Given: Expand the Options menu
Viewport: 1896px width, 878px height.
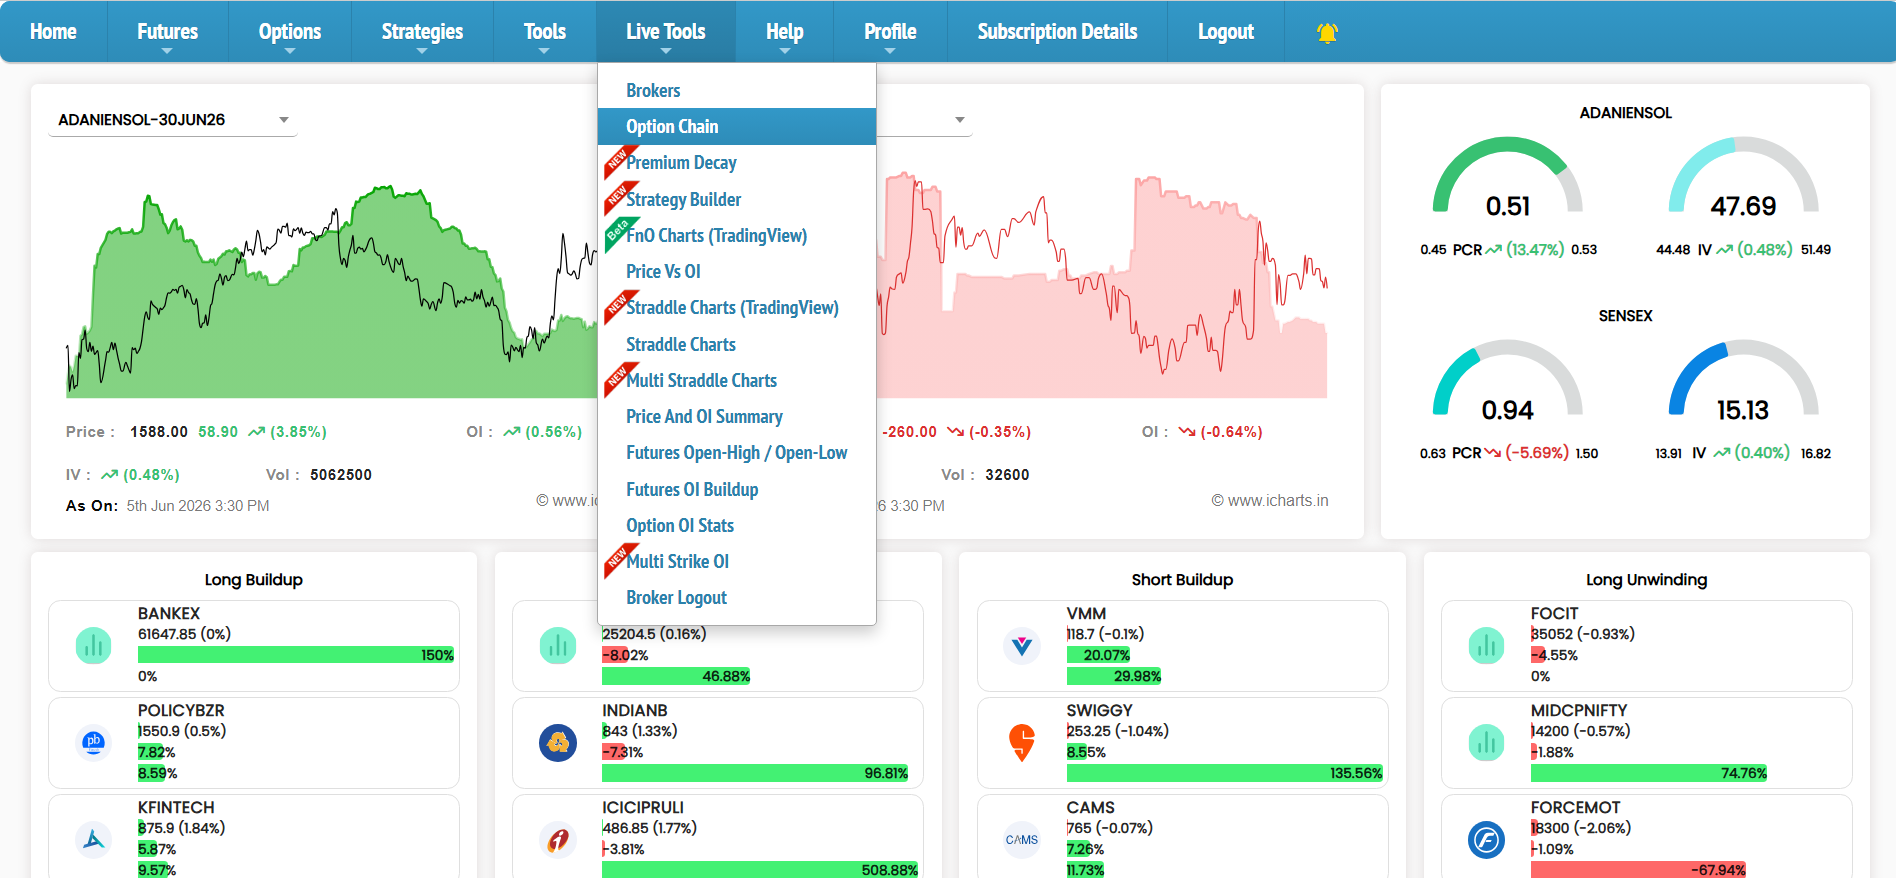Looking at the screenshot, I should 290,32.
